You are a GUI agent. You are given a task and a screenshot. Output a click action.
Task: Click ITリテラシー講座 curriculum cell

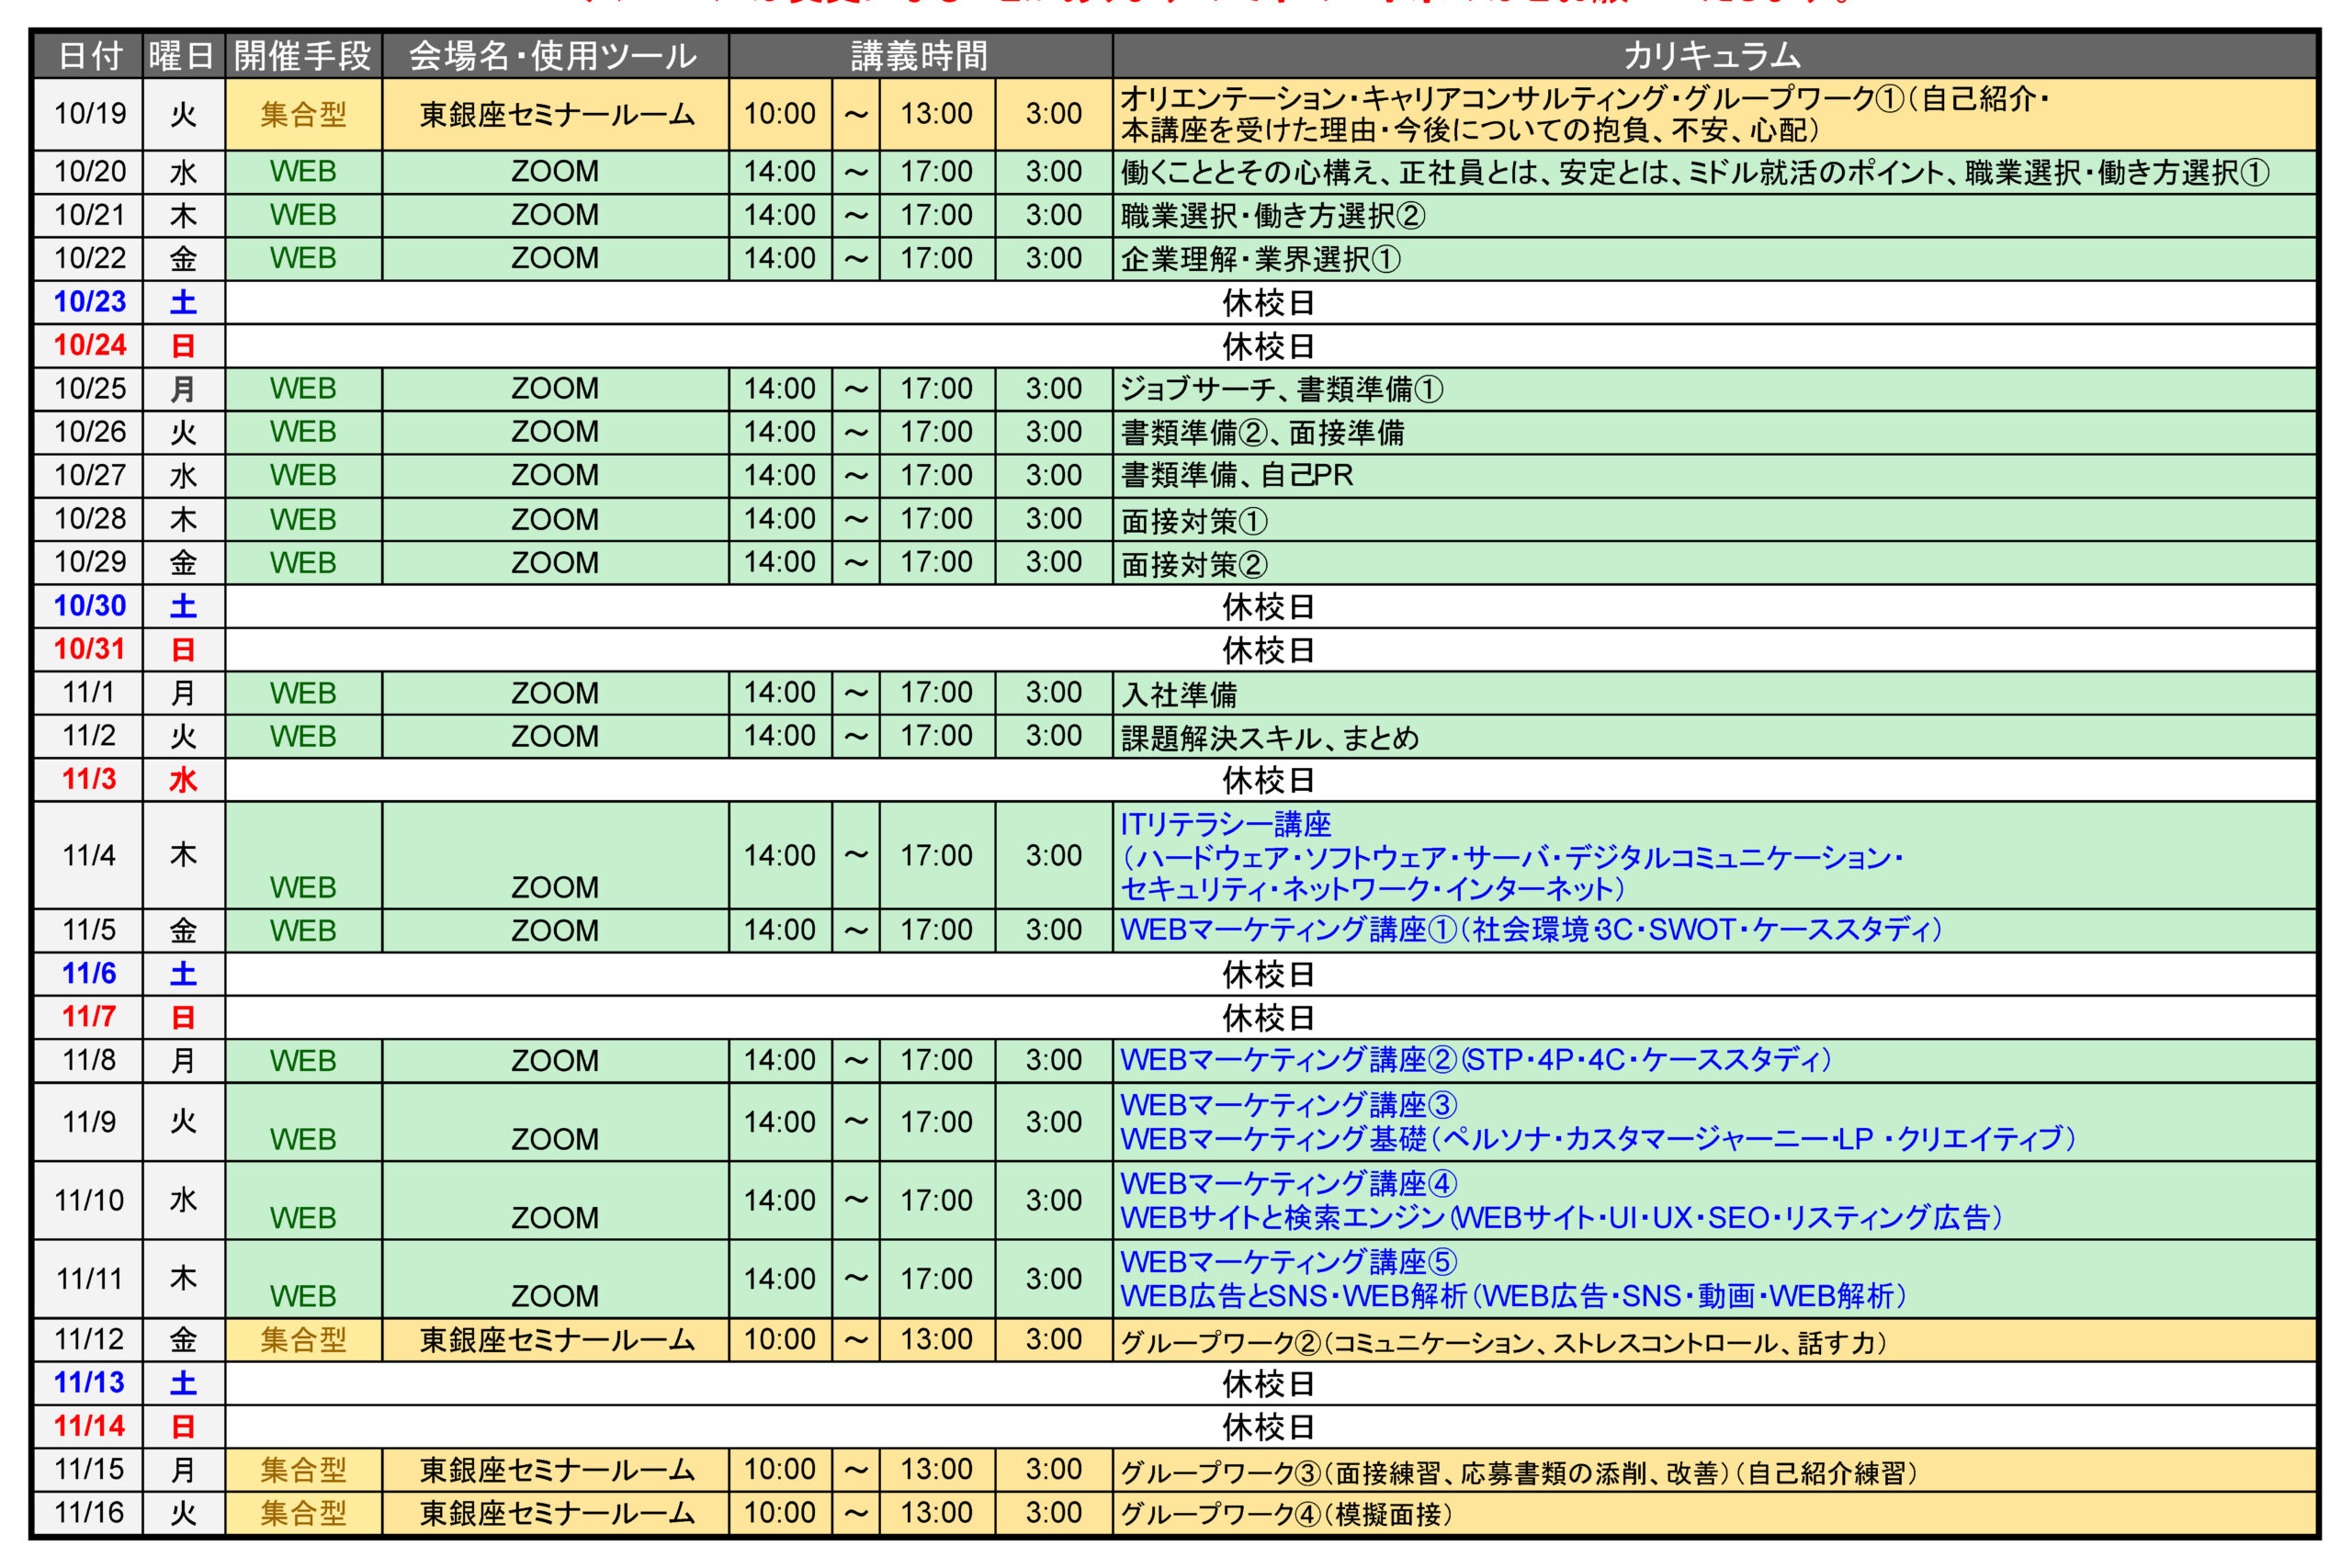click(x=1714, y=856)
